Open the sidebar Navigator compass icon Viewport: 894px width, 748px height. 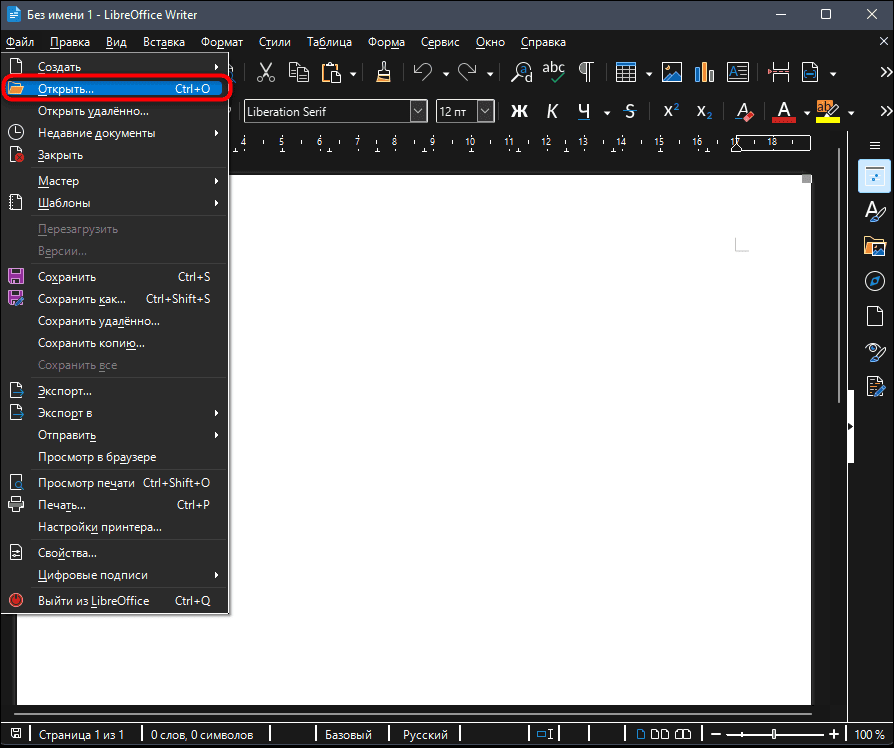click(x=874, y=280)
